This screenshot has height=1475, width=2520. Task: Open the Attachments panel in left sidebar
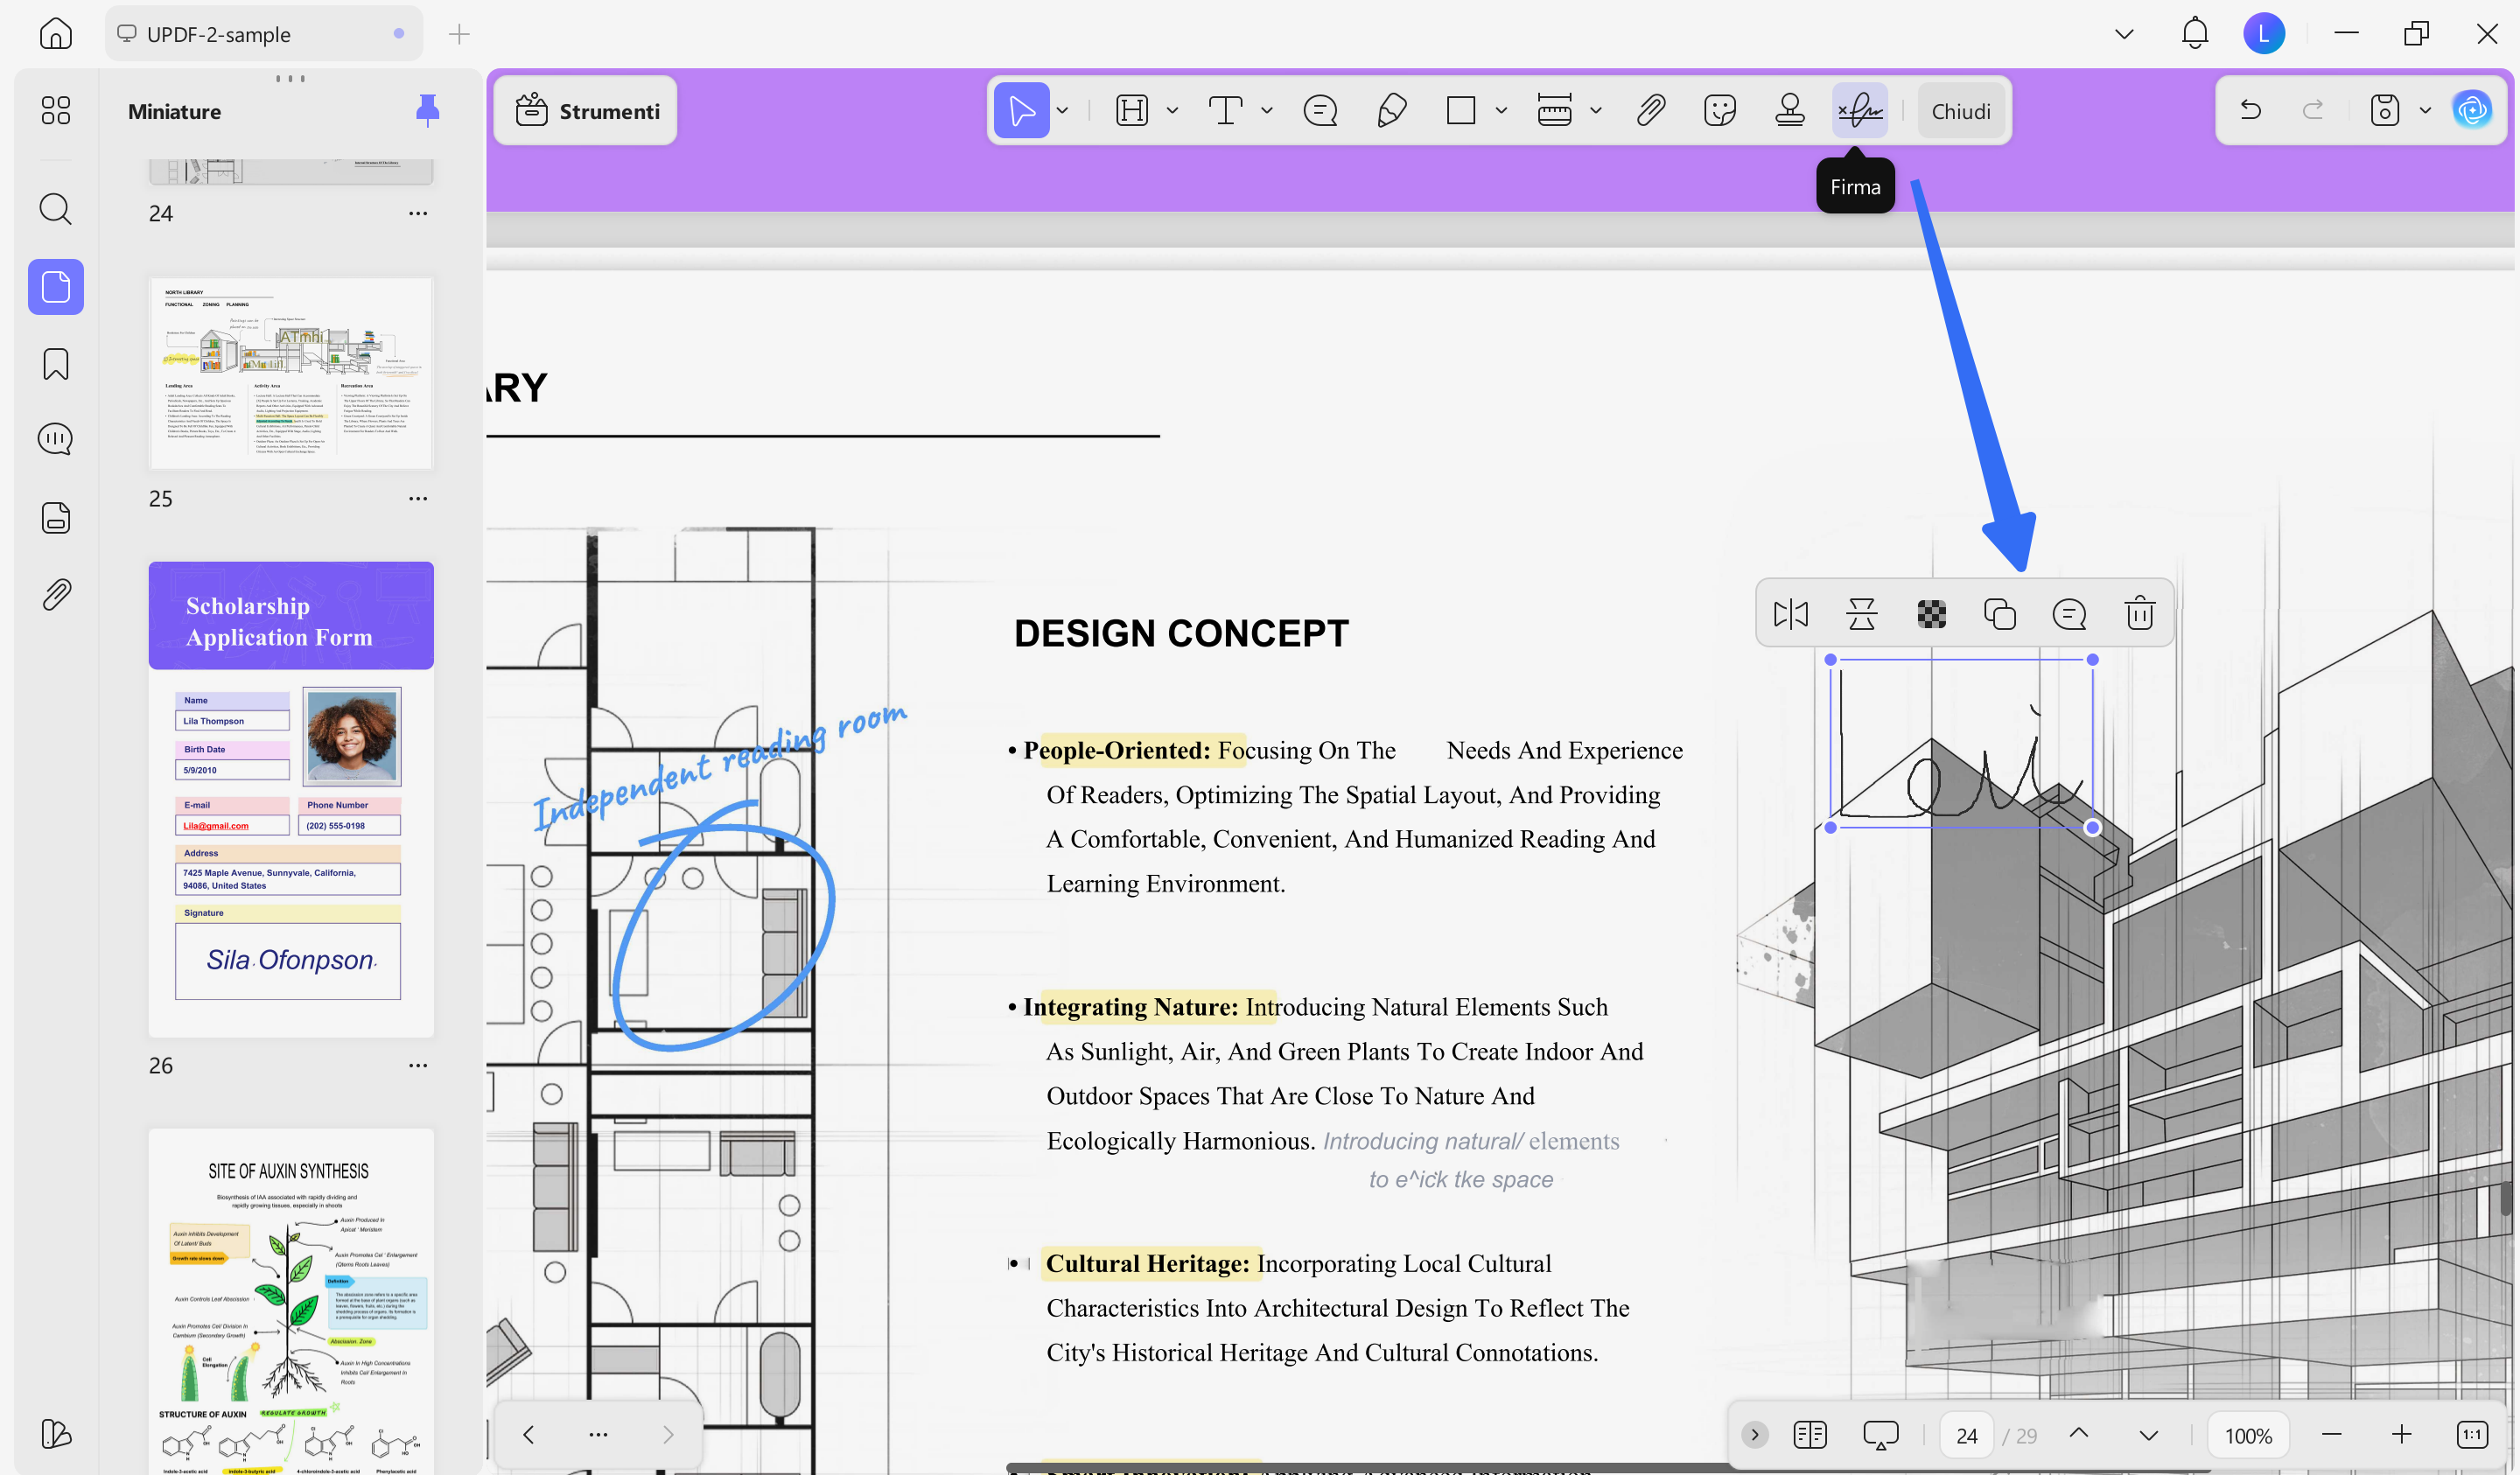click(56, 595)
